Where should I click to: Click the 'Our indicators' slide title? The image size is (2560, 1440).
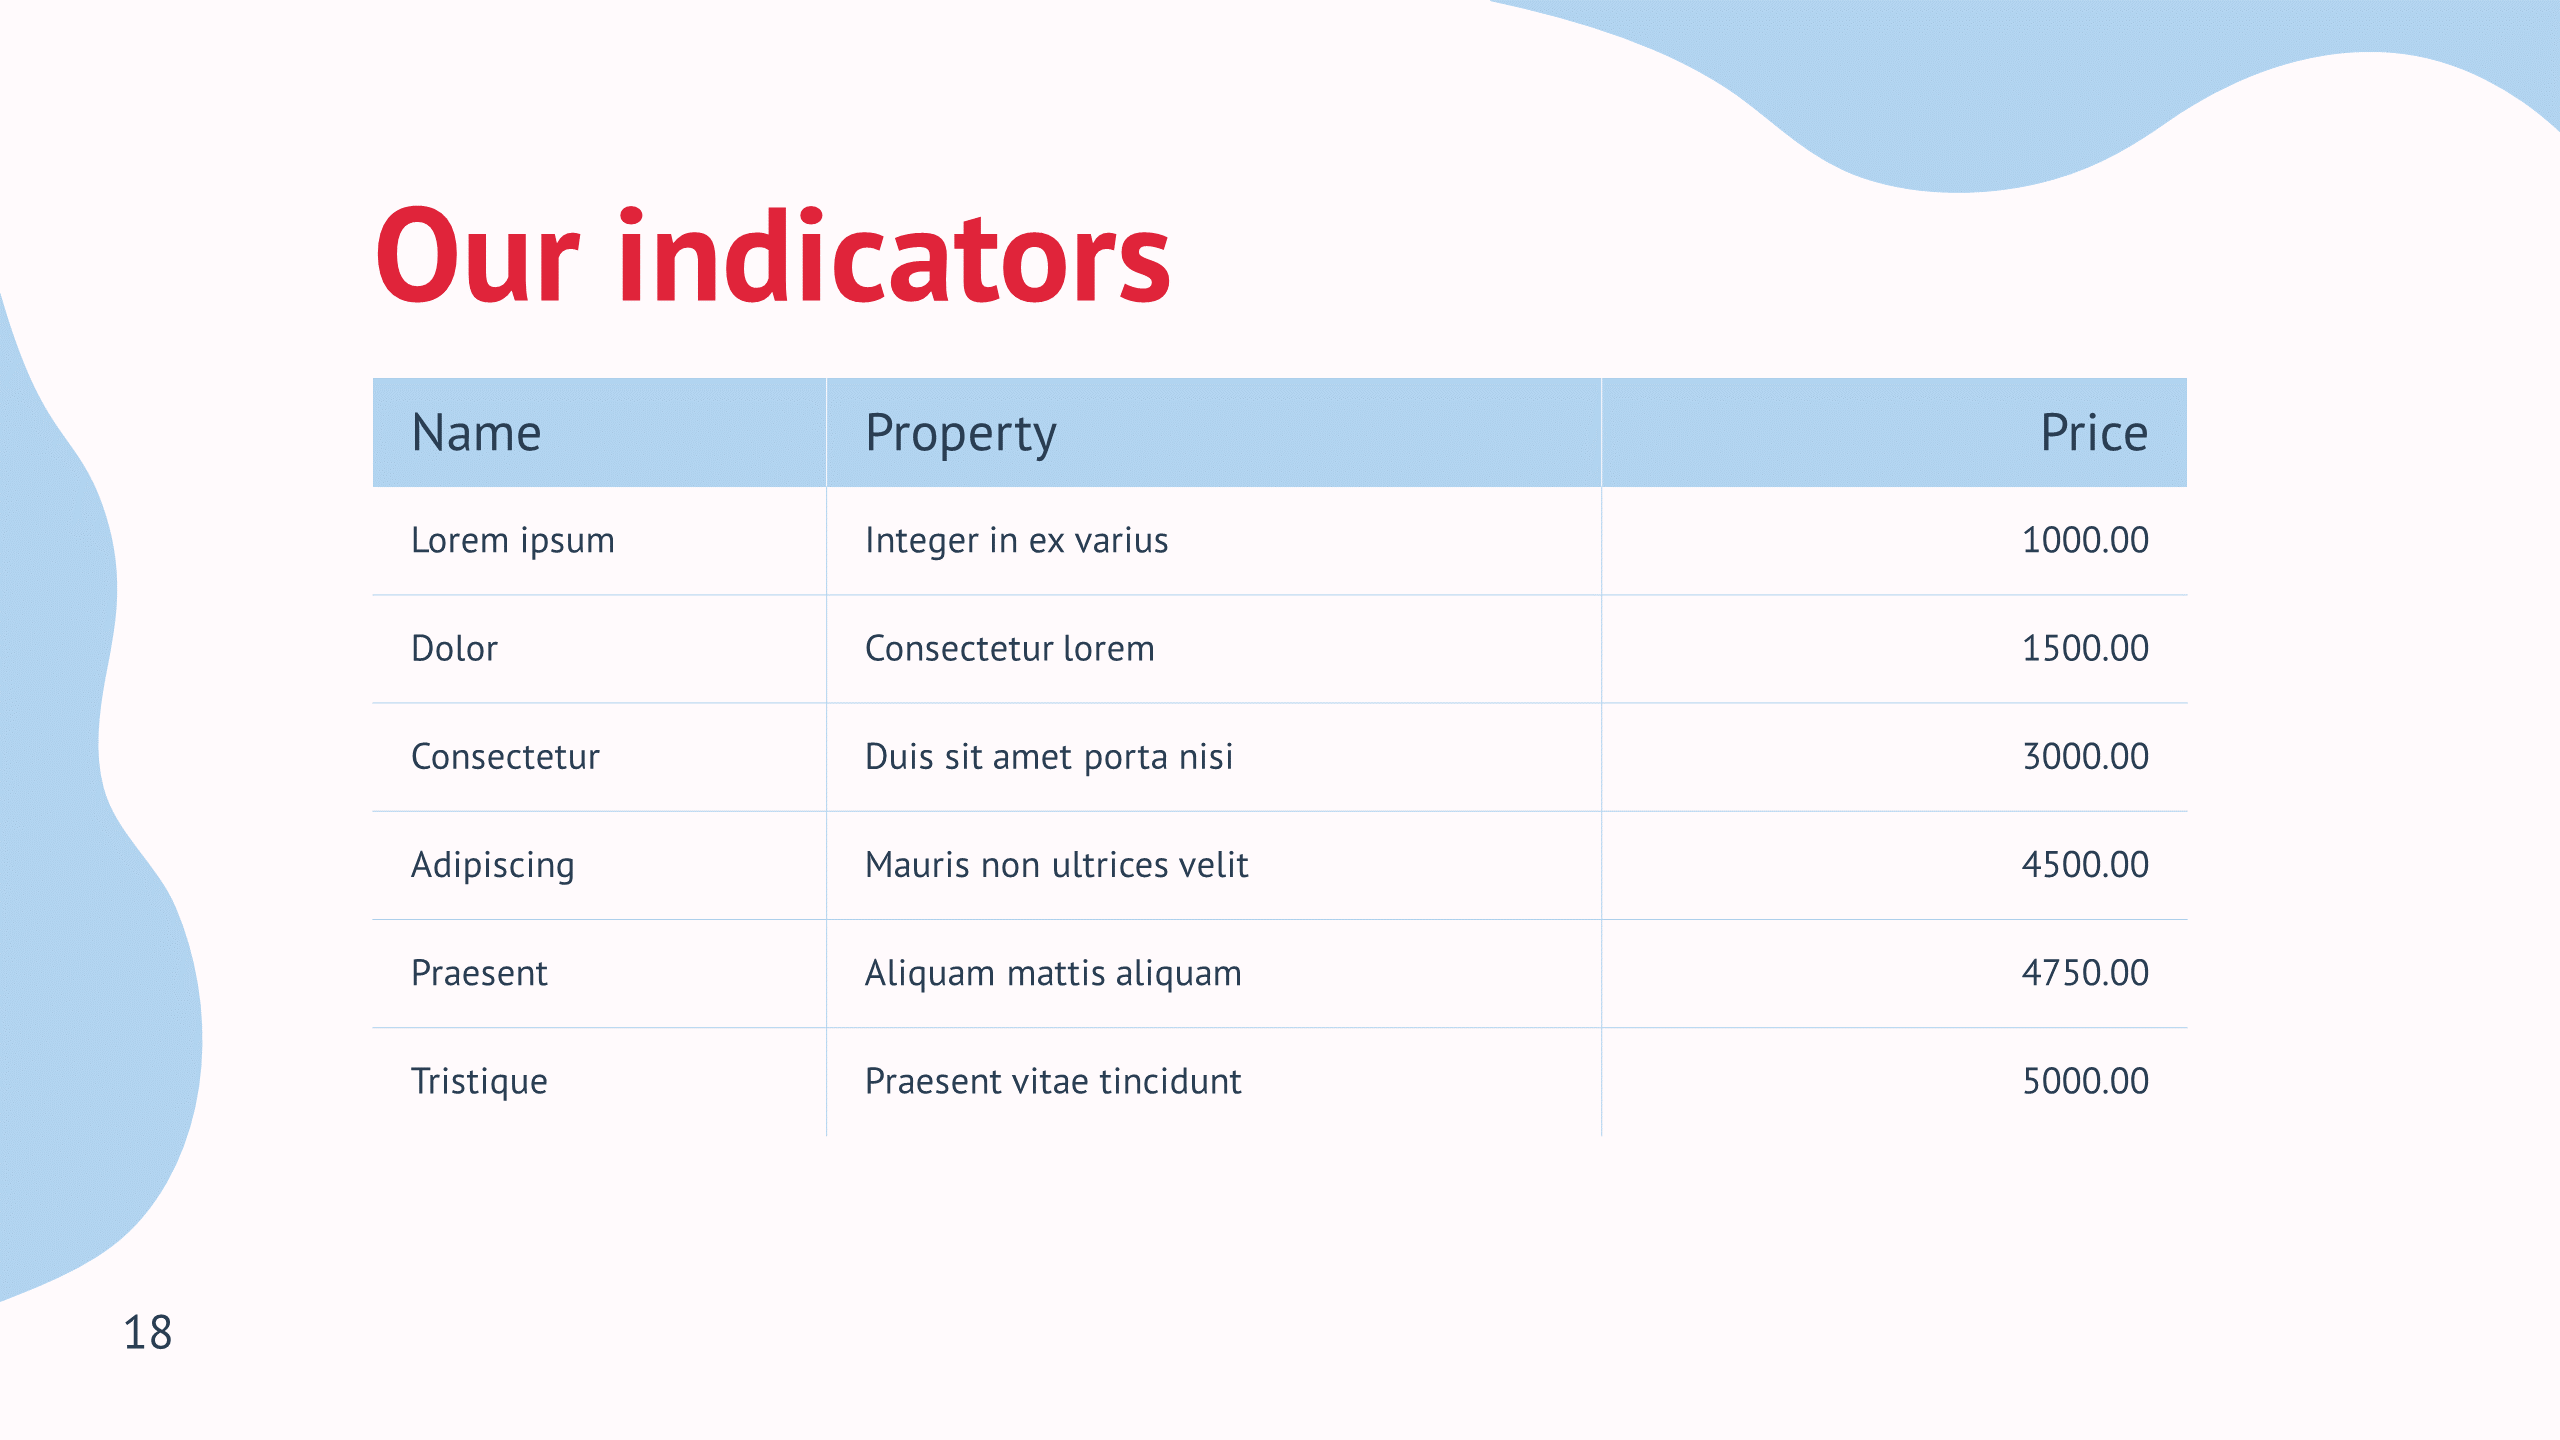coord(772,256)
